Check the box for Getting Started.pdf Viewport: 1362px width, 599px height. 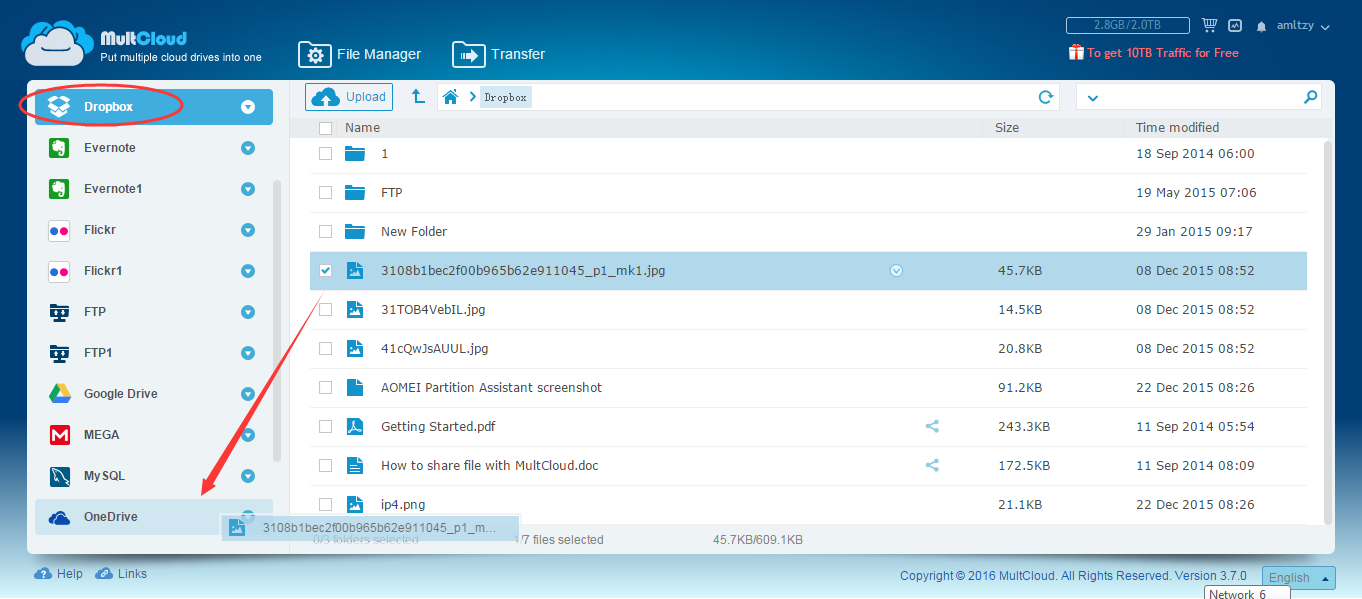(x=325, y=426)
